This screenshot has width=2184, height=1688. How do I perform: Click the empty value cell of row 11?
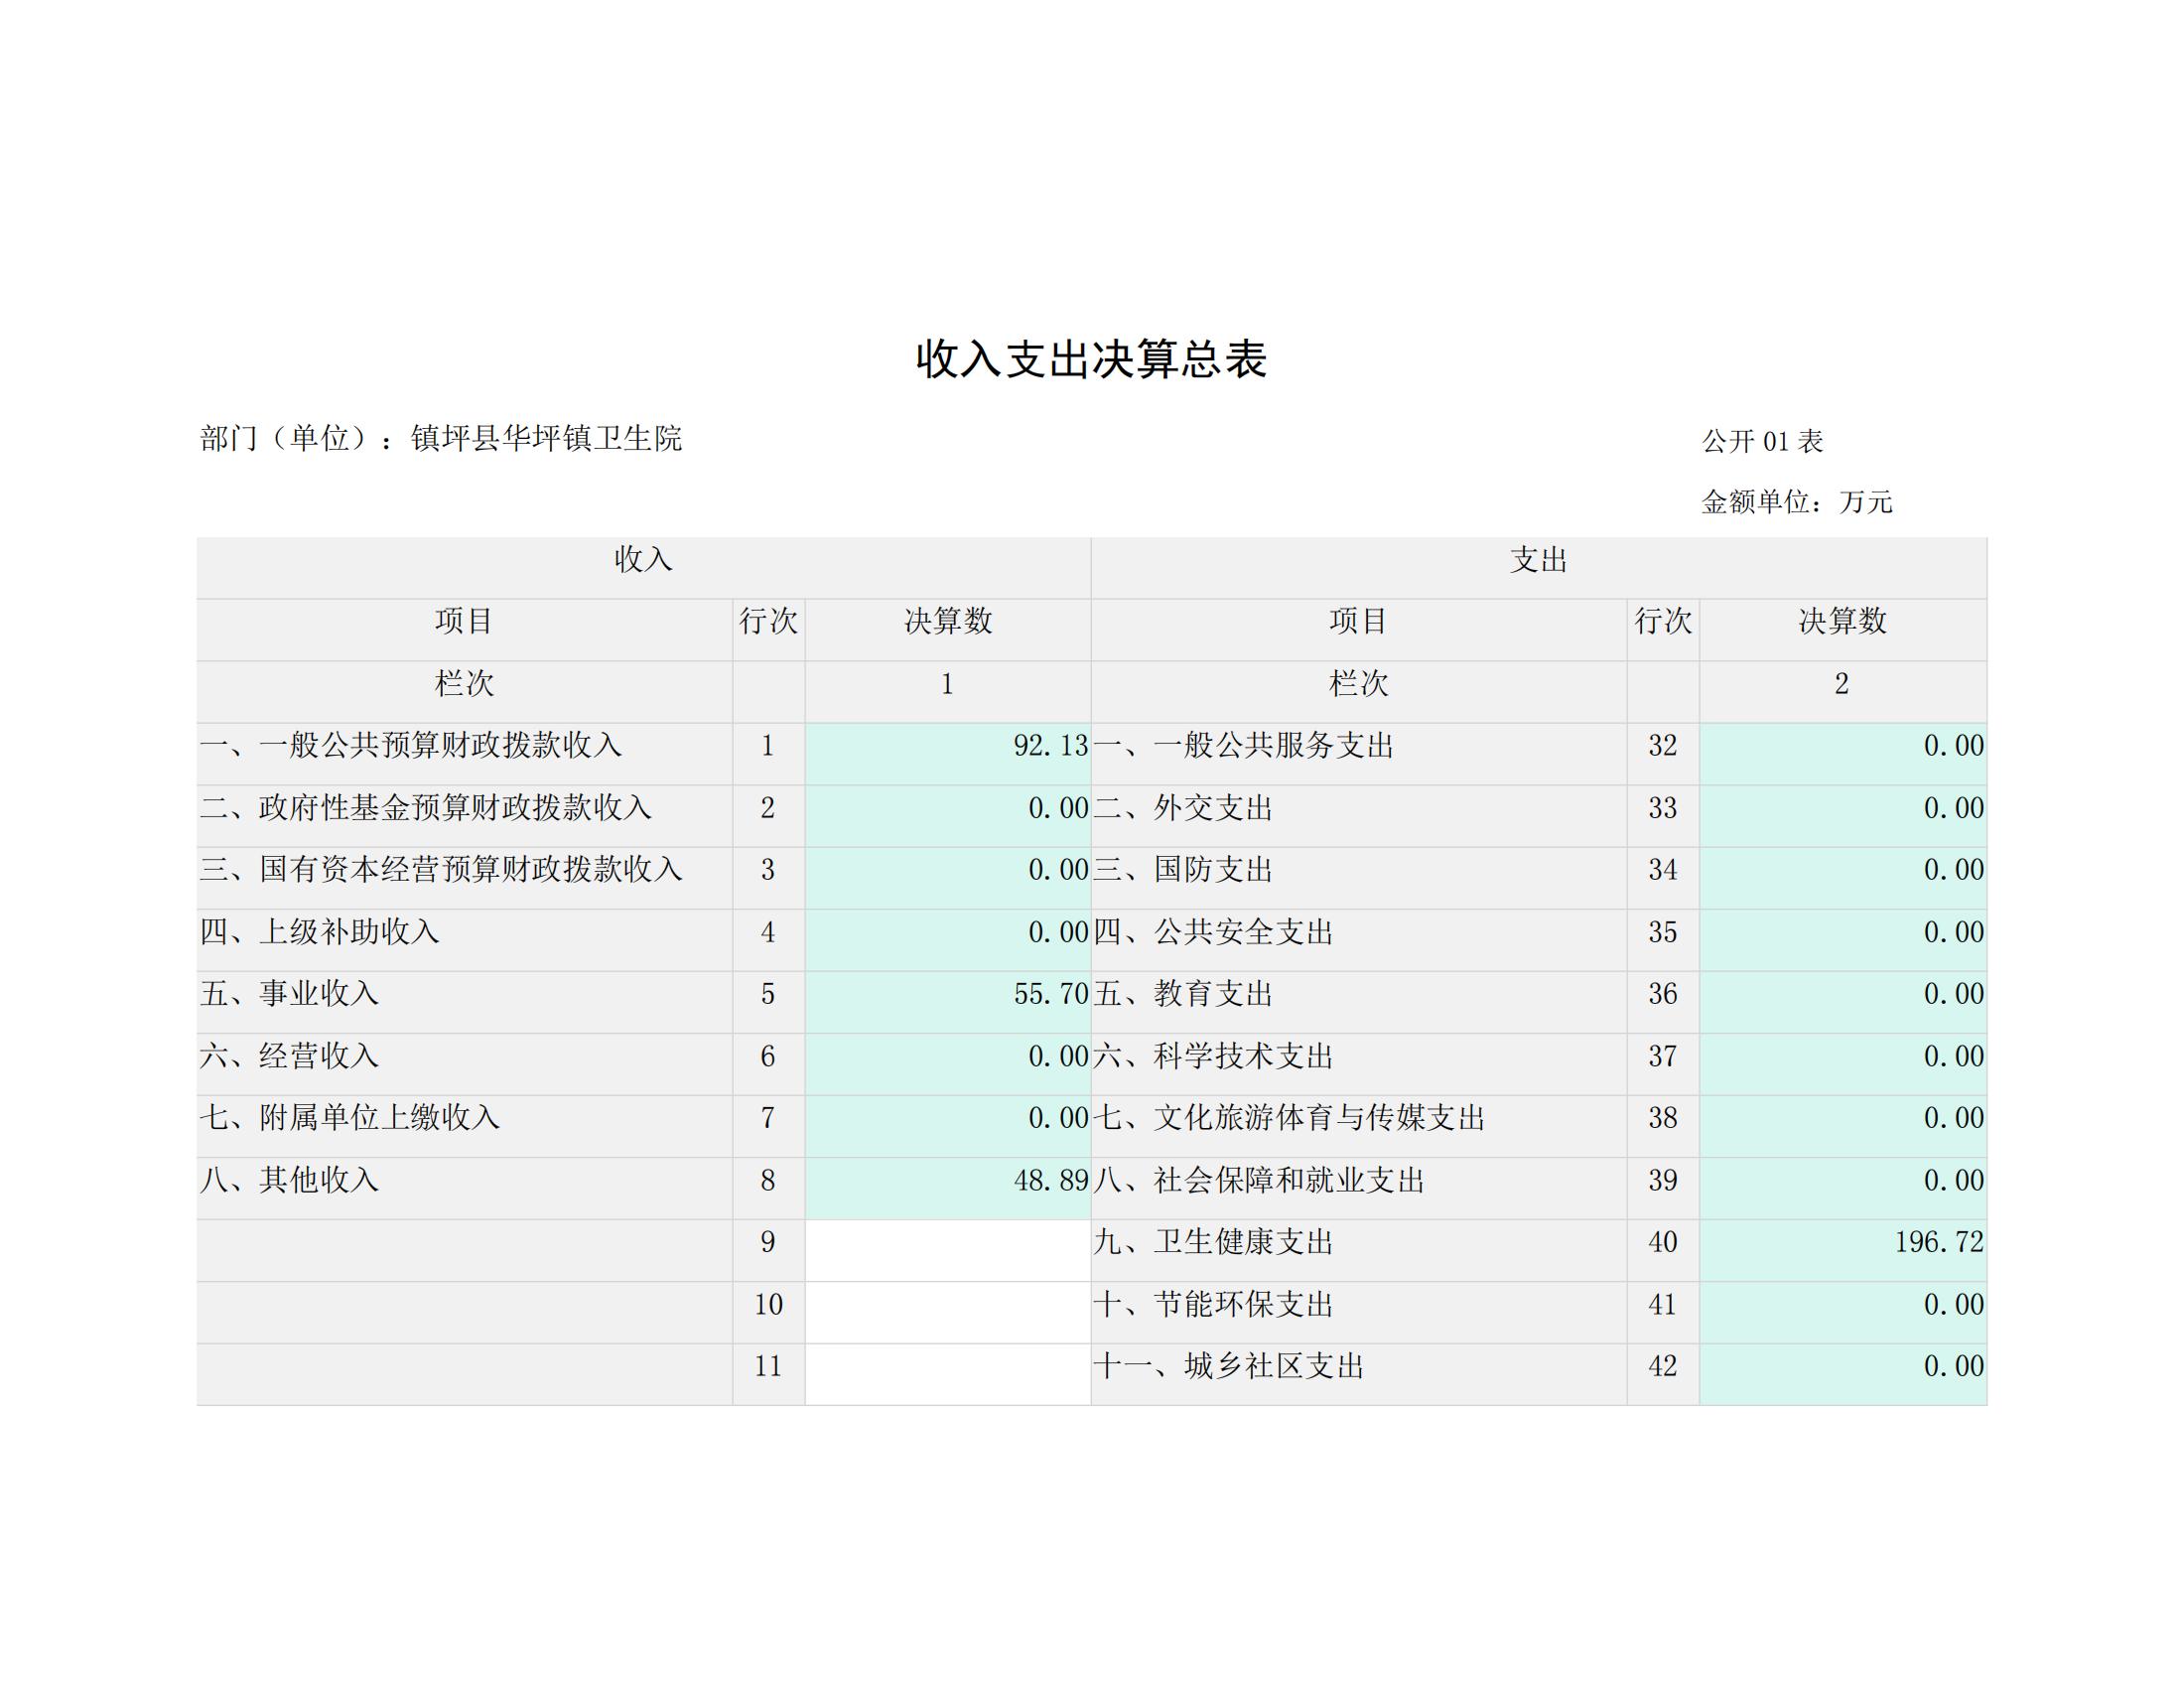(x=948, y=1374)
